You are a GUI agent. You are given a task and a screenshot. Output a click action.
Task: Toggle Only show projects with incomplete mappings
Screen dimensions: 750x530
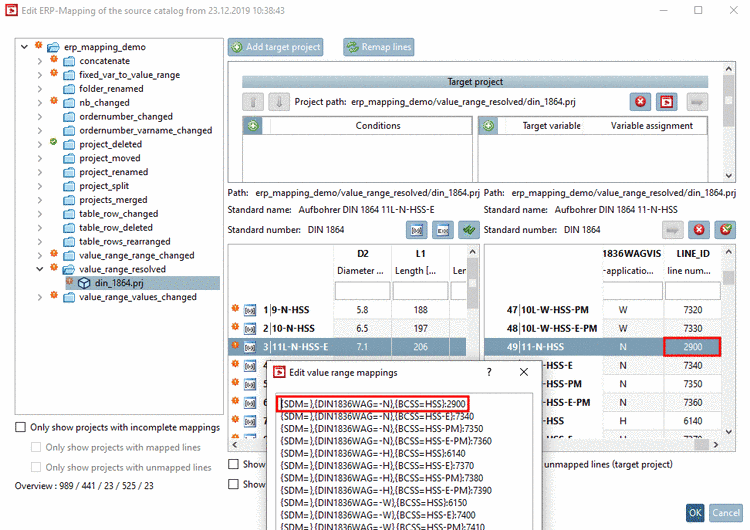21,427
